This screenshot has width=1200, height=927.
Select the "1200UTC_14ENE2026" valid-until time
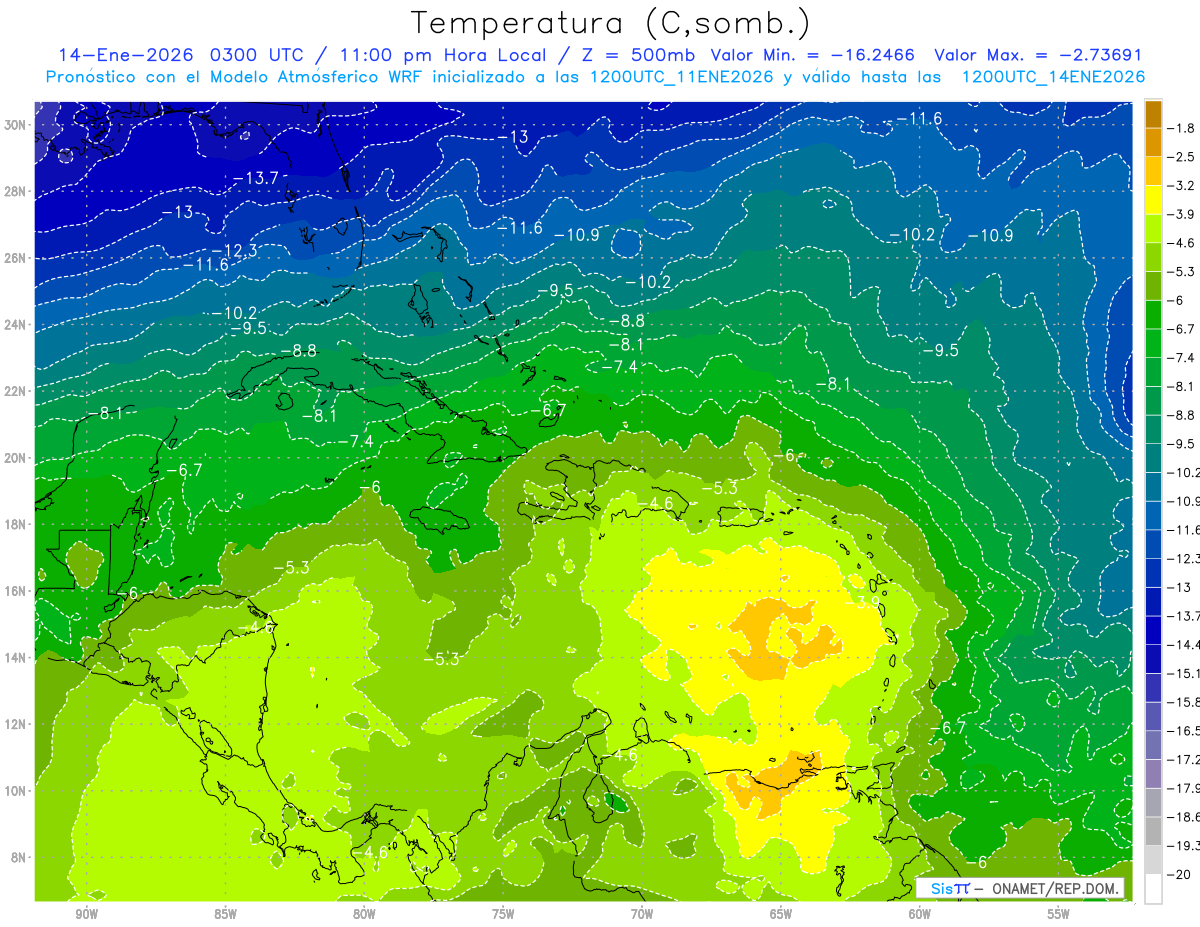1053,77
